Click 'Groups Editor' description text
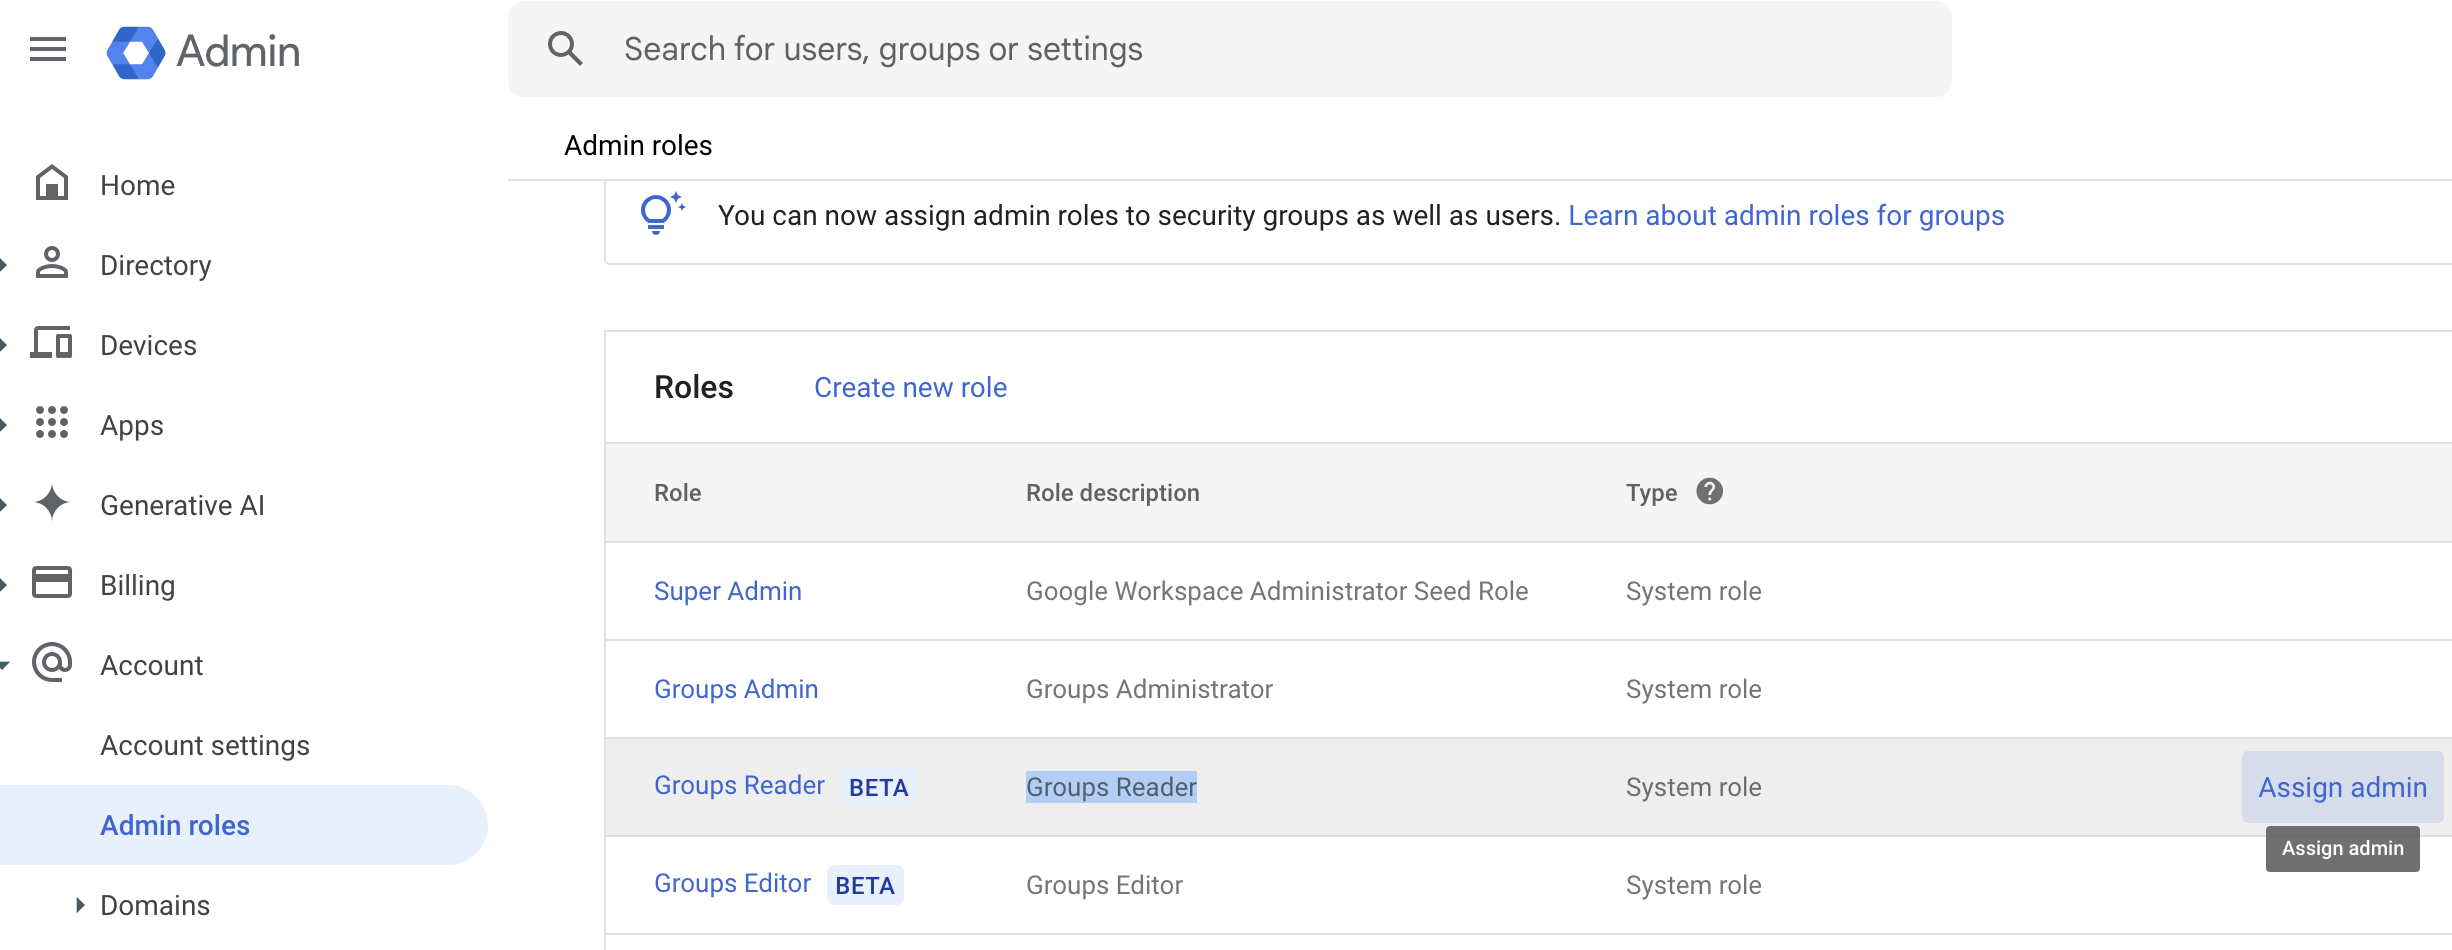Viewport: 2452px width, 950px height. 1104,885
